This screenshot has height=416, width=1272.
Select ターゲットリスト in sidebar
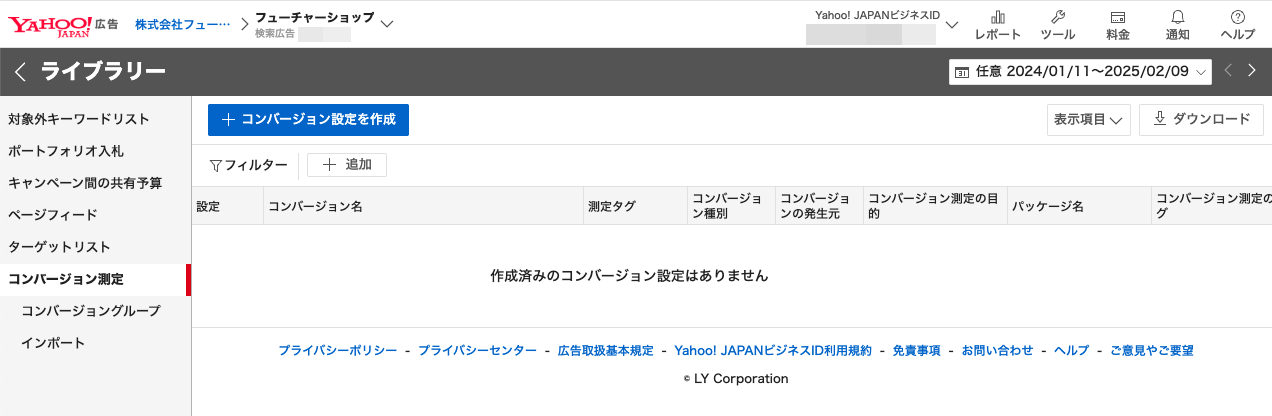point(59,247)
